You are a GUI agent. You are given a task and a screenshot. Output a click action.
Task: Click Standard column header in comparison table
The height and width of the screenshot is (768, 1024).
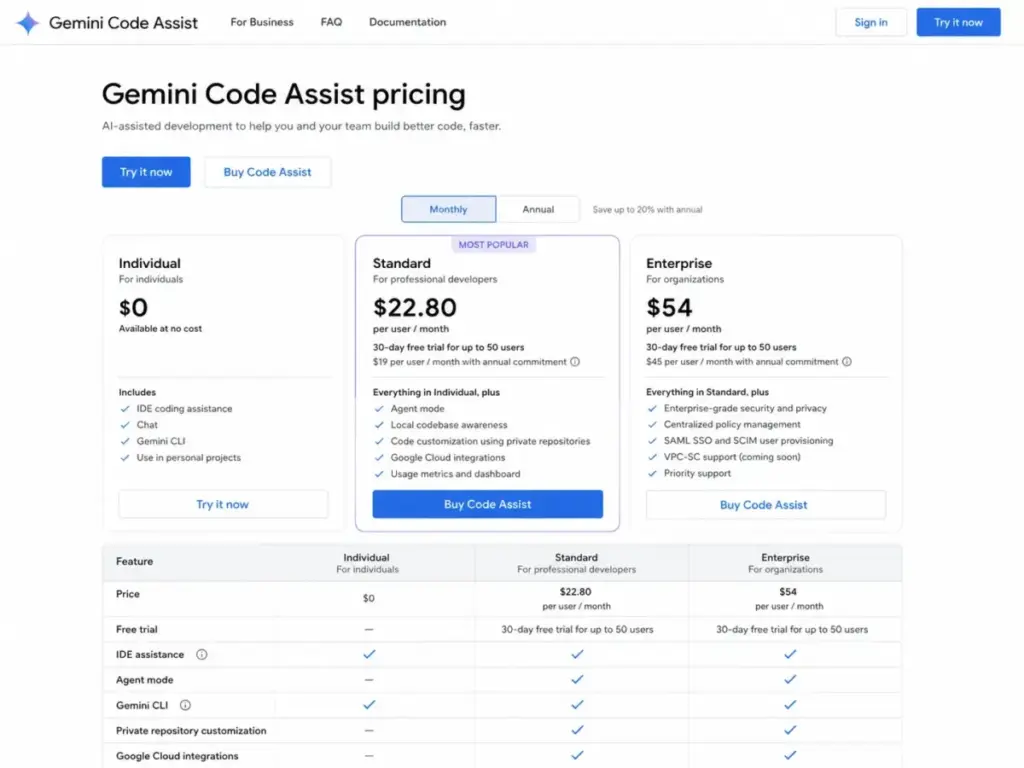point(577,563)
